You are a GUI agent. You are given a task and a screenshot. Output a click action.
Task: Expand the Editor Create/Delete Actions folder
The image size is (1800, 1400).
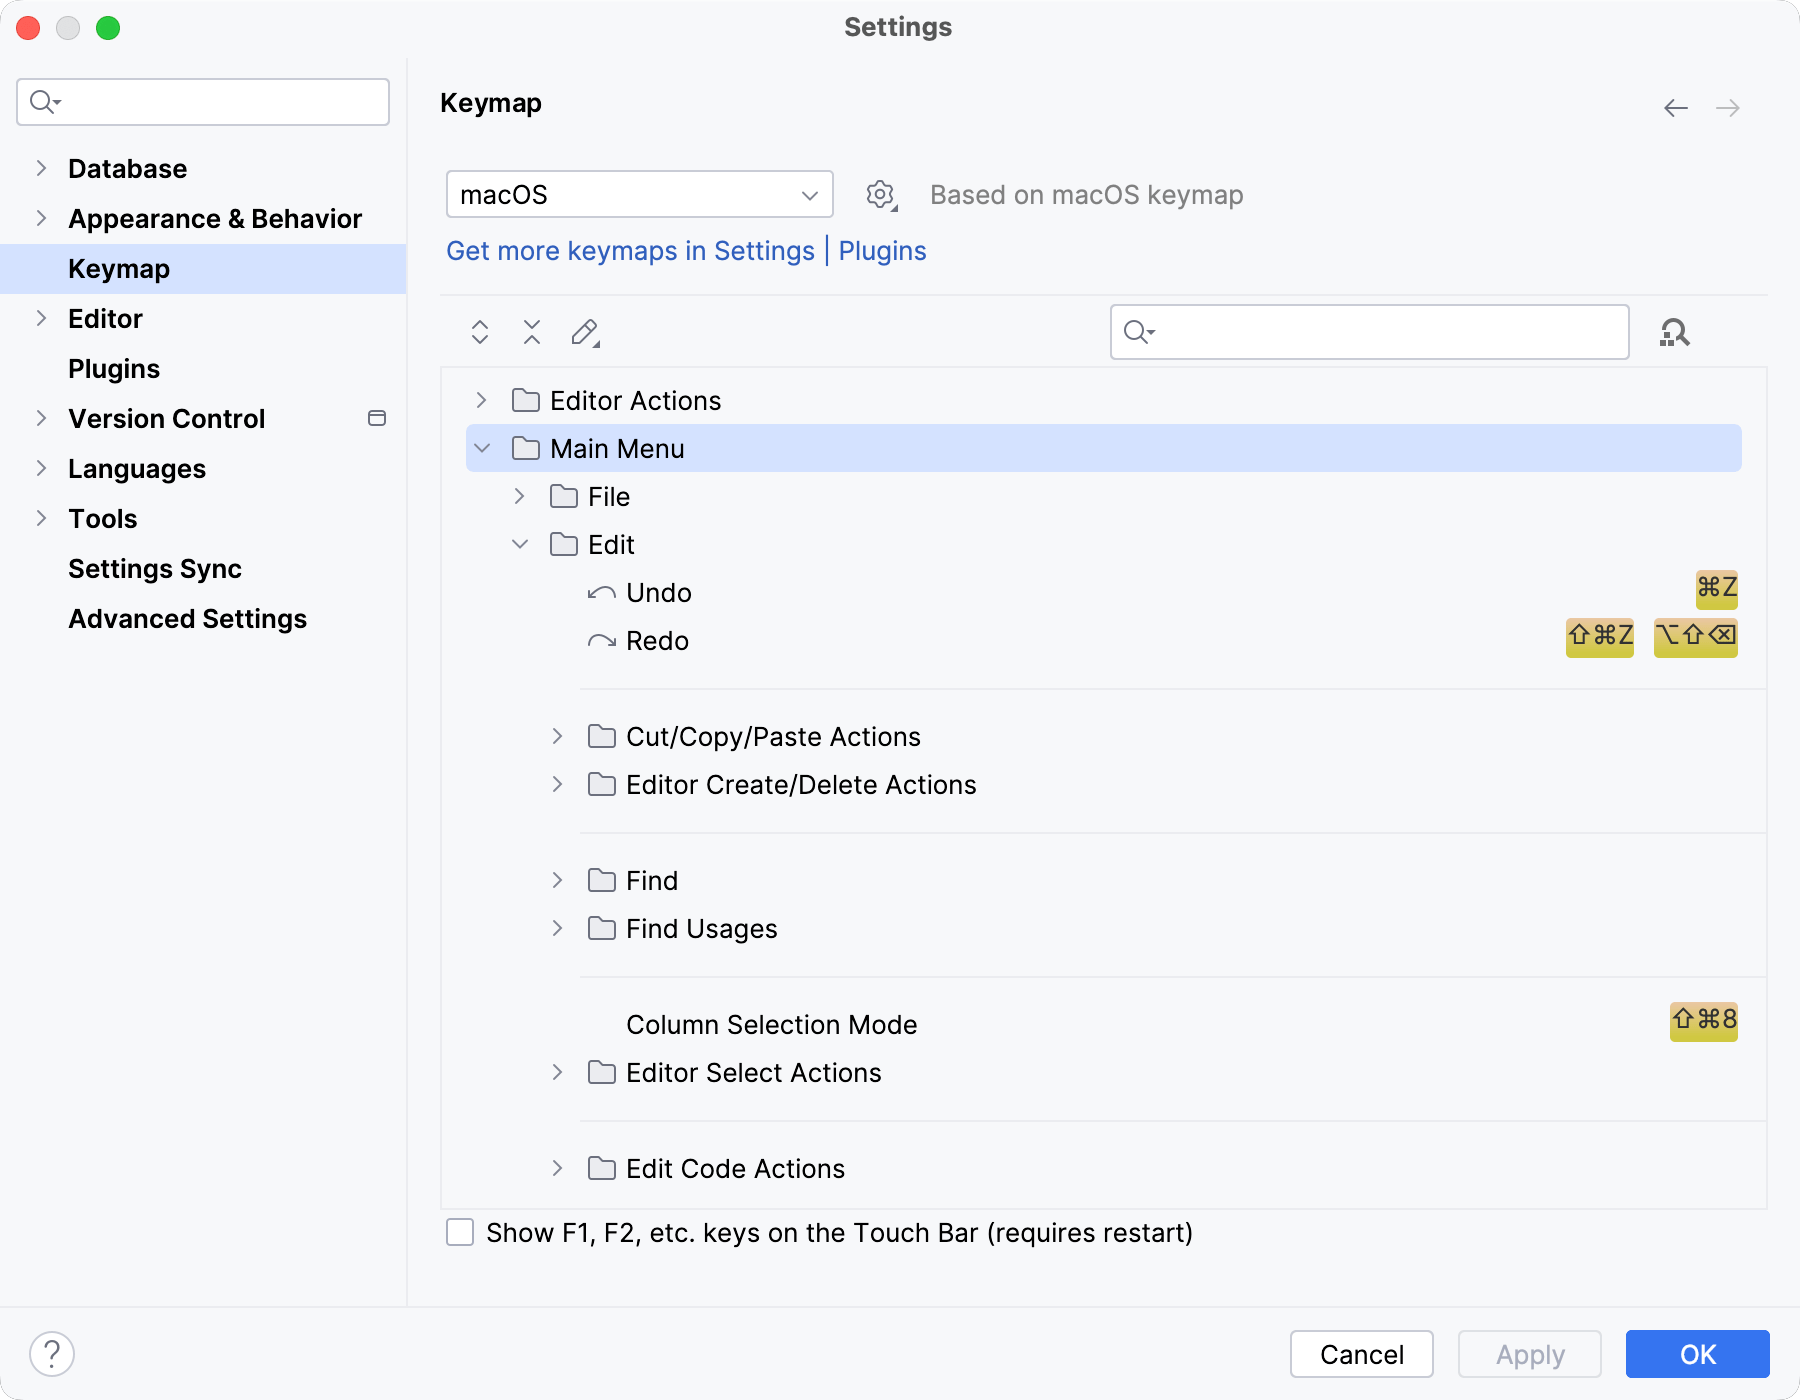(x=557, y=784)
